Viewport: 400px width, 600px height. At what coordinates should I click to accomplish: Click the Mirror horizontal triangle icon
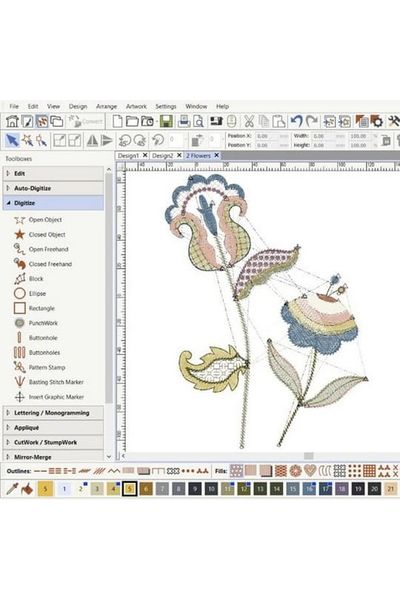click(92, 140)
